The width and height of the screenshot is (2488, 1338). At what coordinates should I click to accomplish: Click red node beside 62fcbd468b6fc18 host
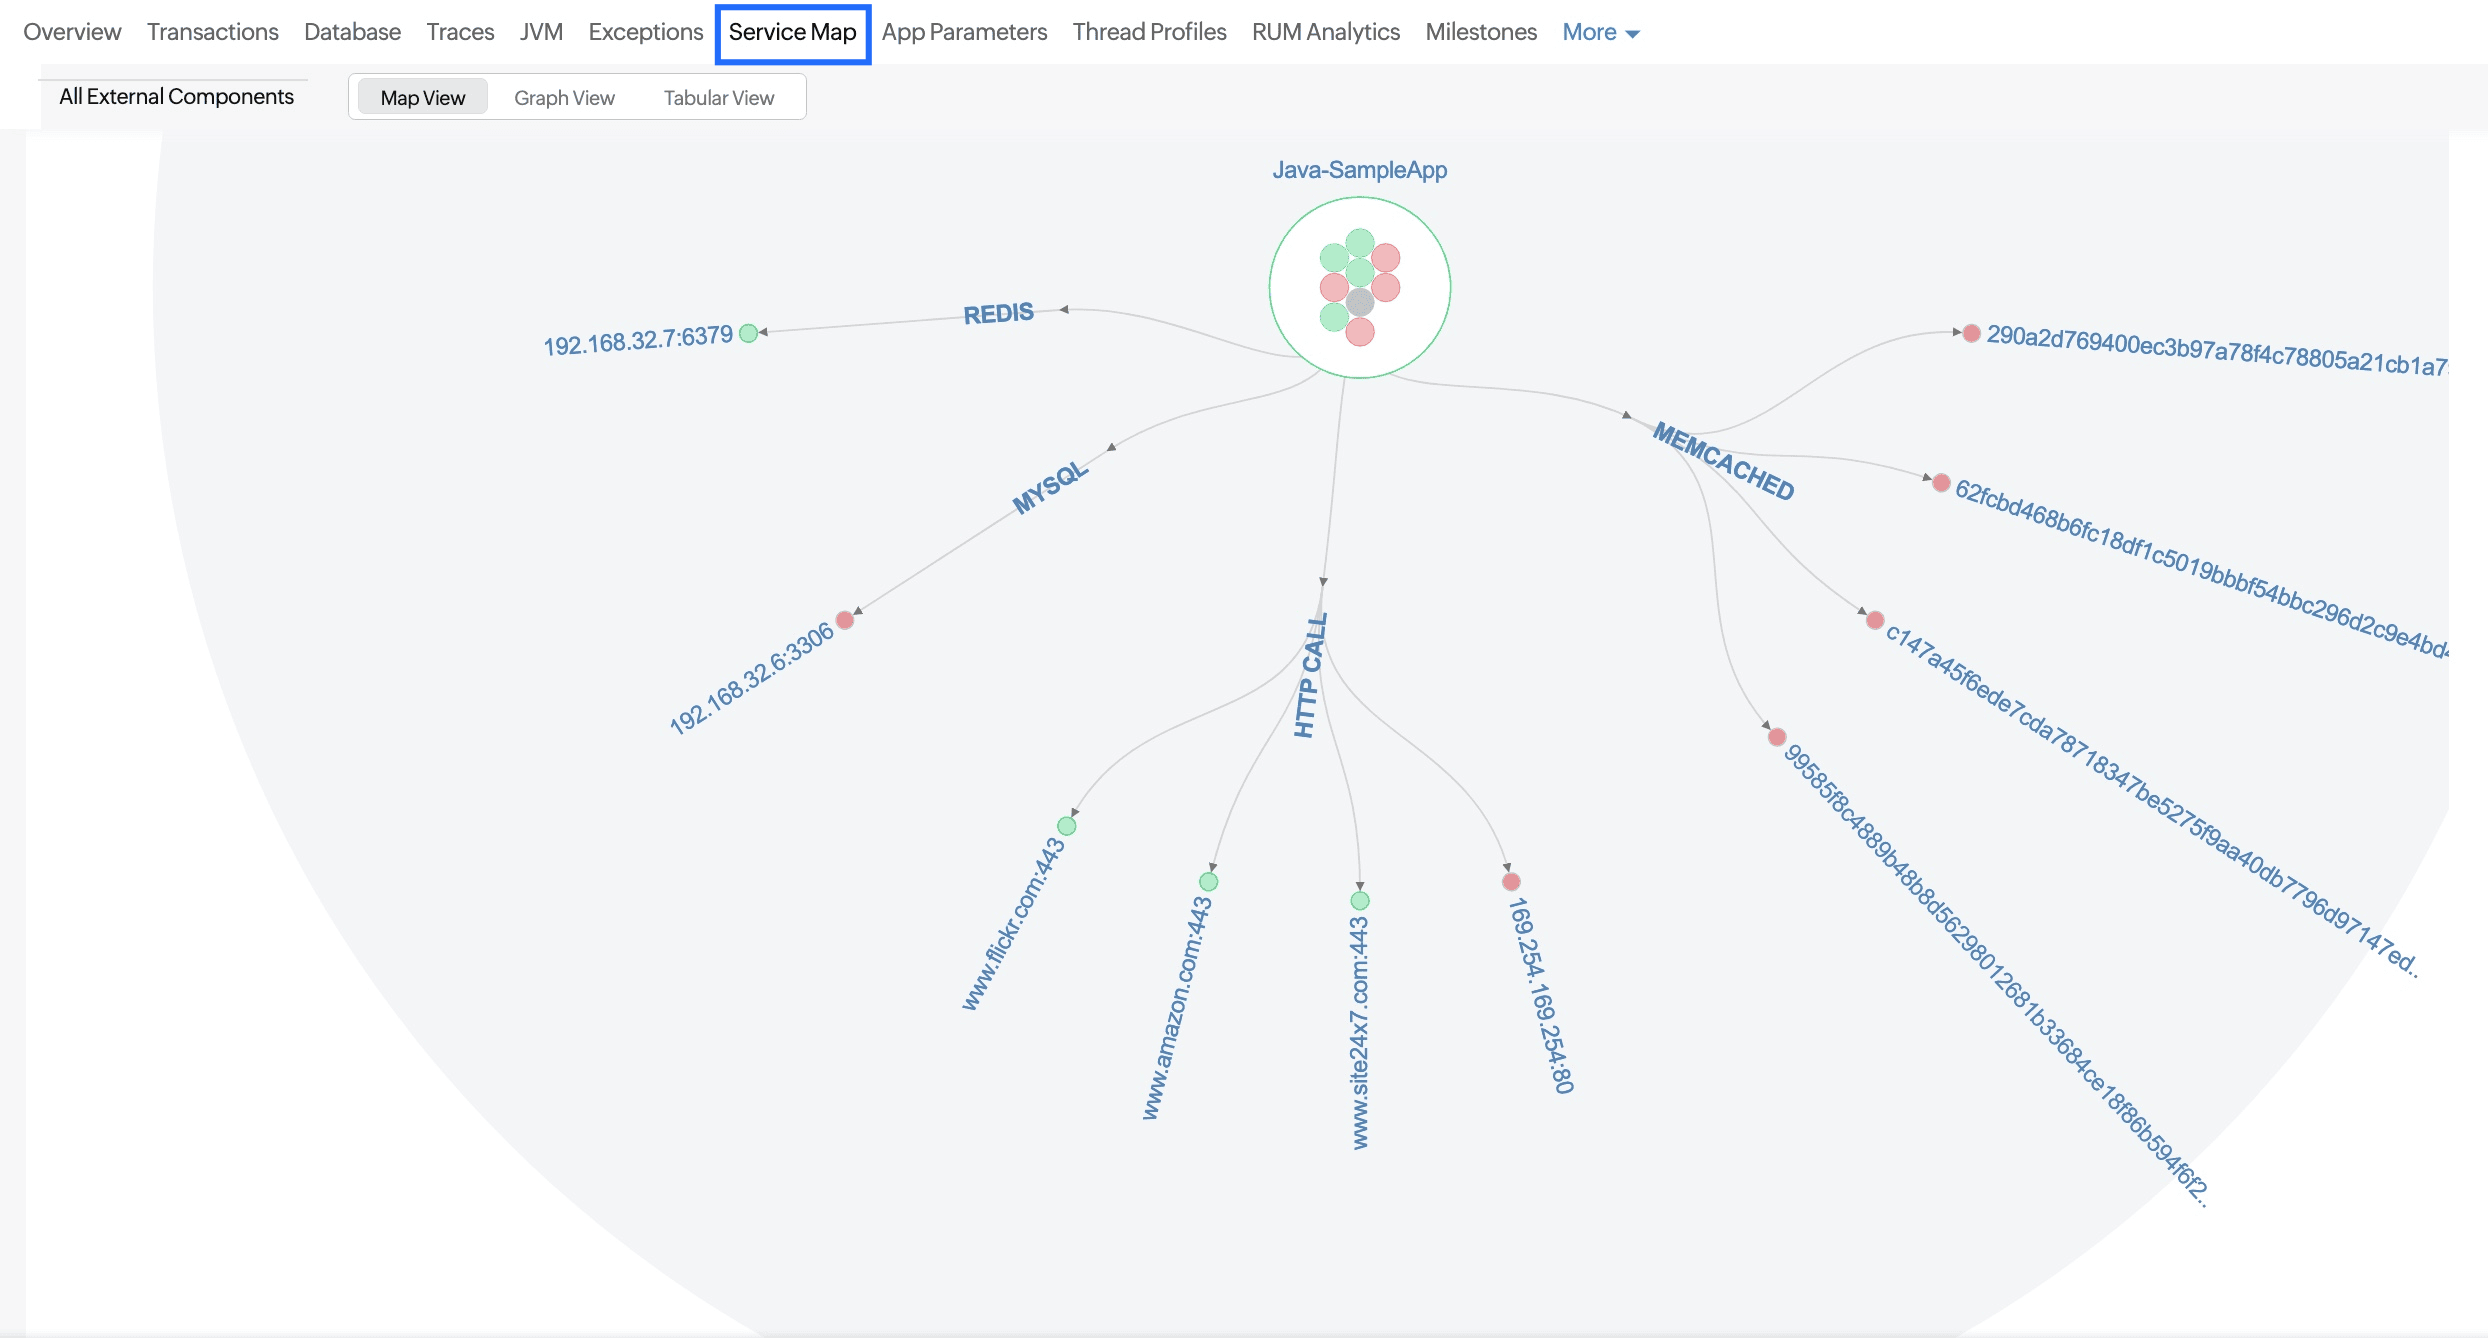click(x=1941, y=483)
